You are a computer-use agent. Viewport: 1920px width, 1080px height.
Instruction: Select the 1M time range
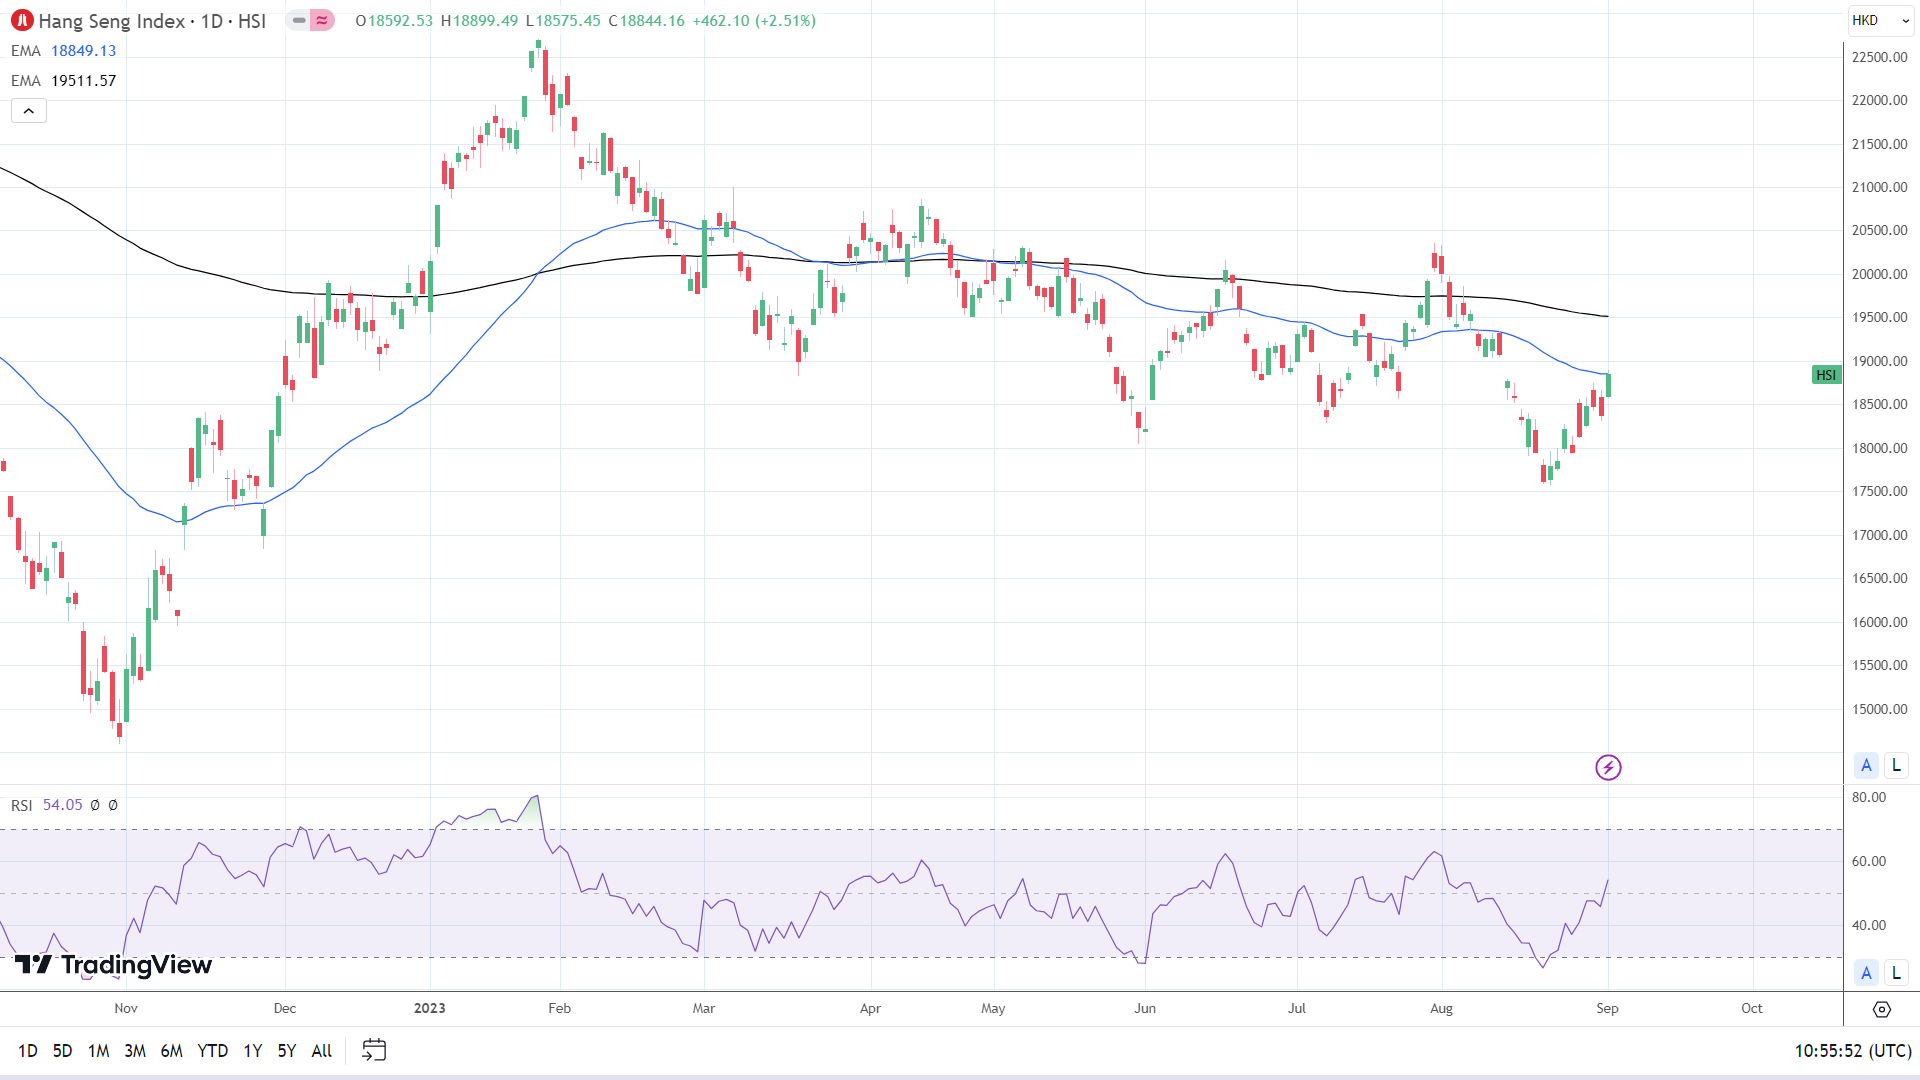tap(98, 1051)
